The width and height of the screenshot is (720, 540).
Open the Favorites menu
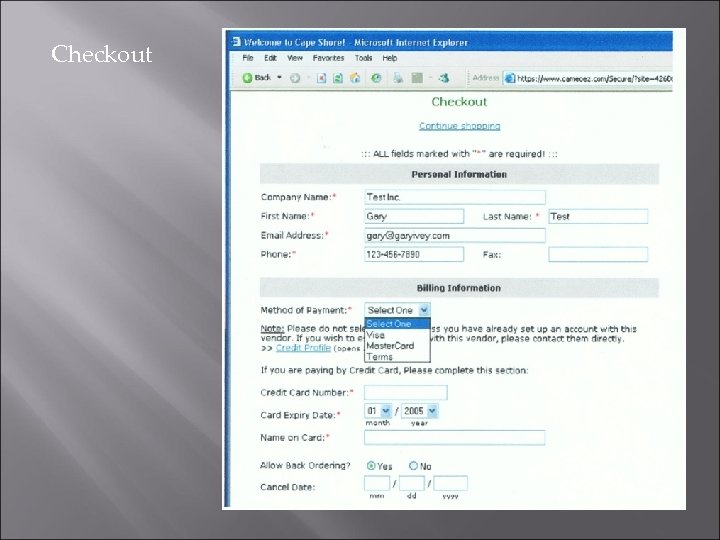pyautogui.click(x=328, y=58)
